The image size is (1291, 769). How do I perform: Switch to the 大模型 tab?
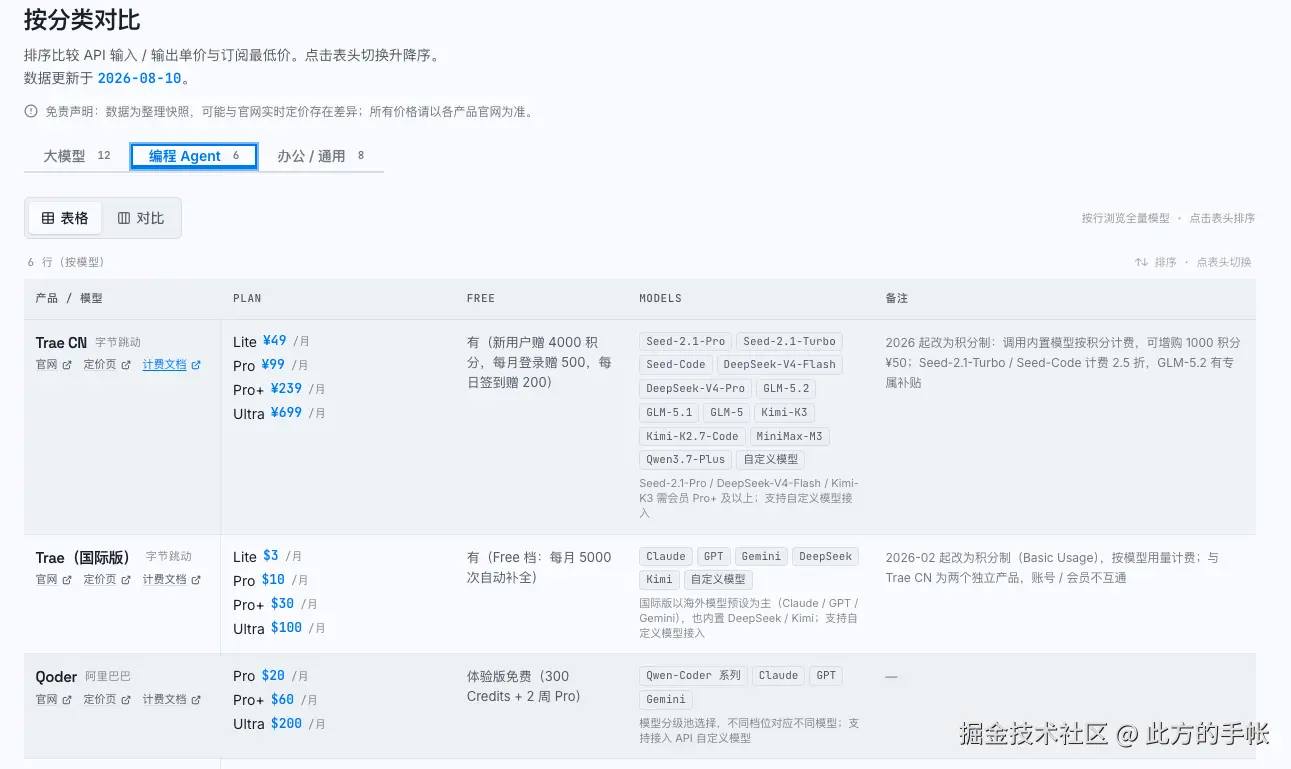tap(77, 156)
